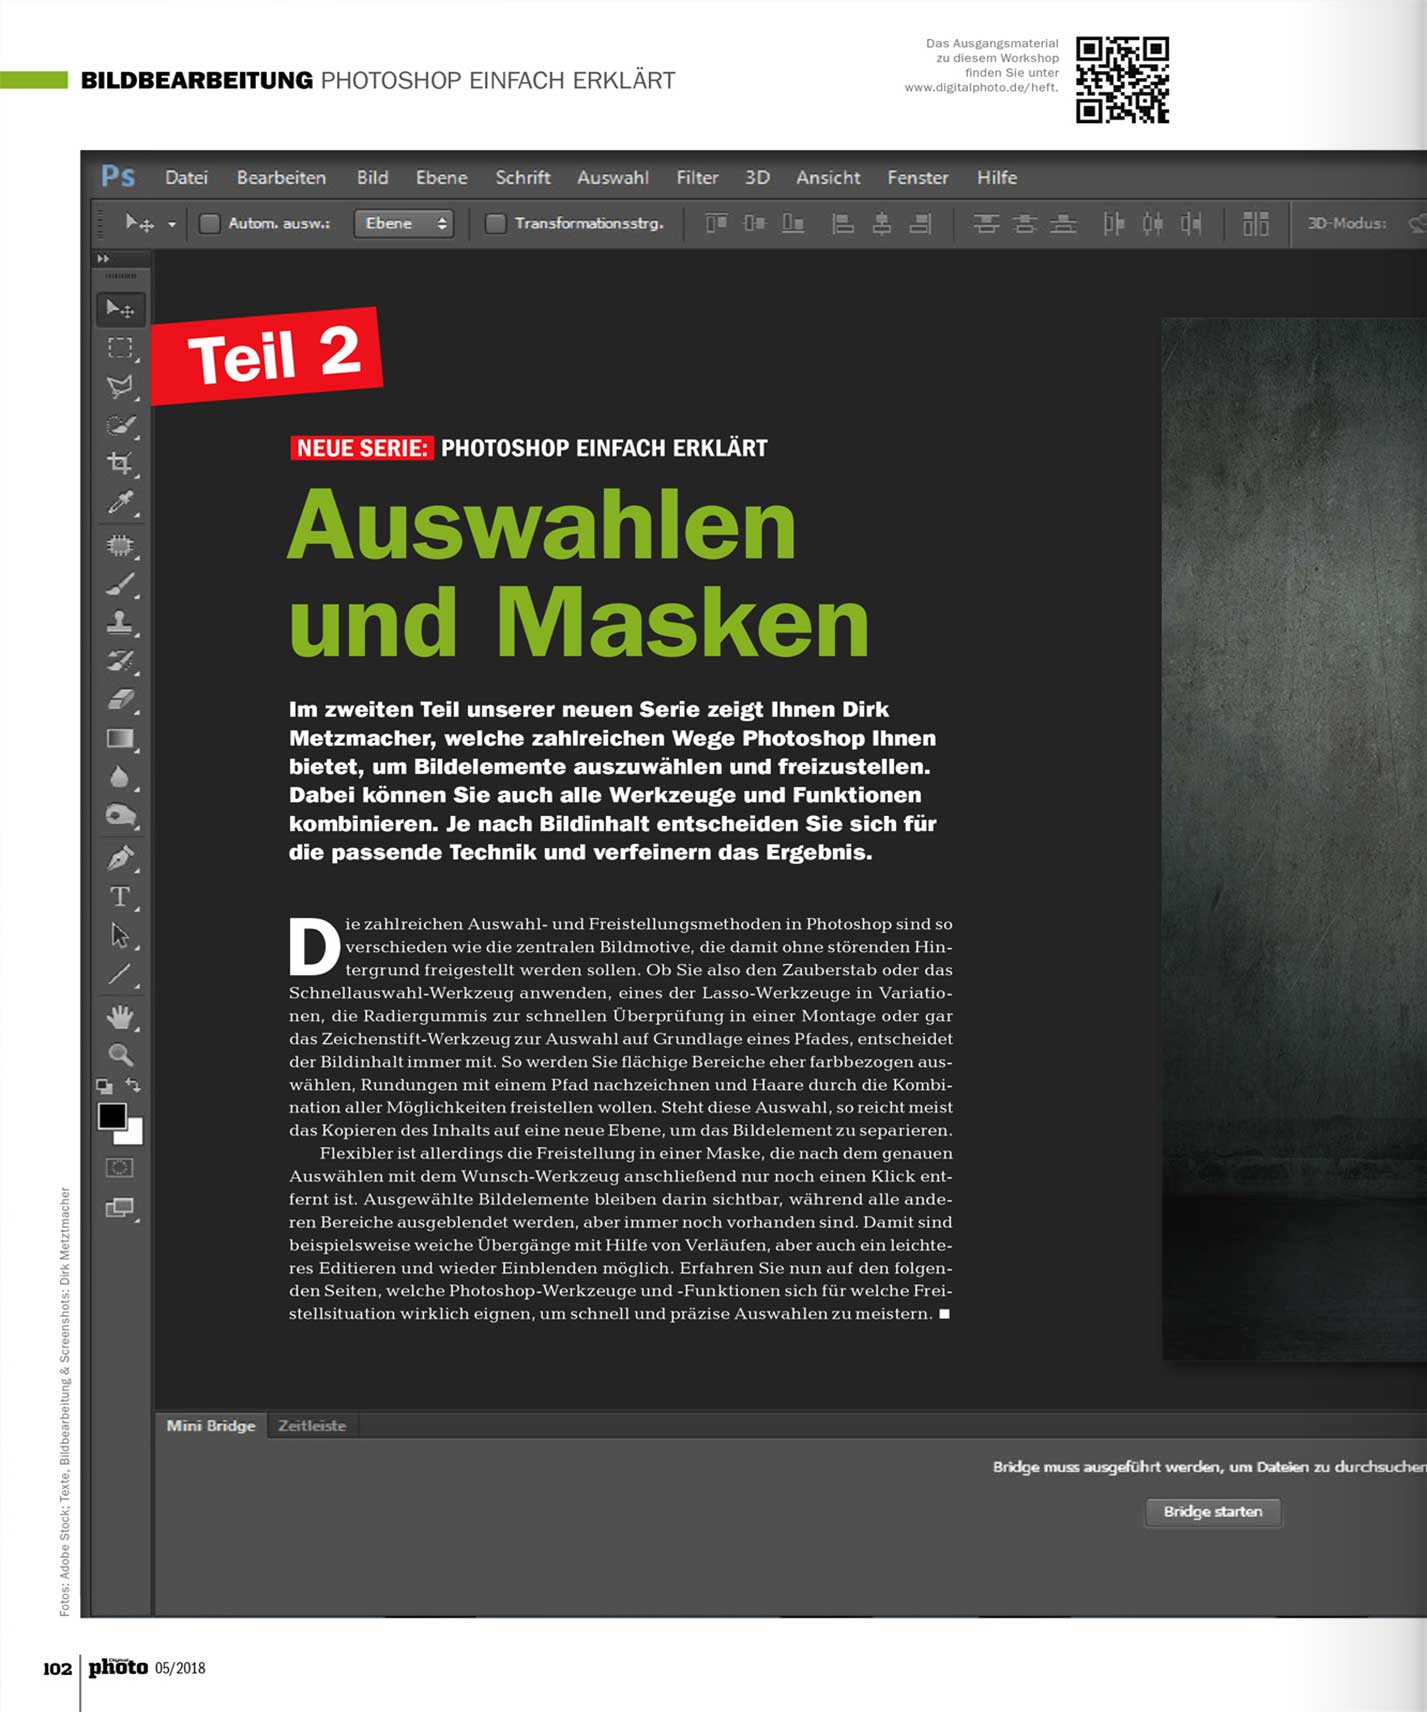The image size is (1427, 1712).
Task: Distribute vertical centers in options bar
Action: point(1024,223)
